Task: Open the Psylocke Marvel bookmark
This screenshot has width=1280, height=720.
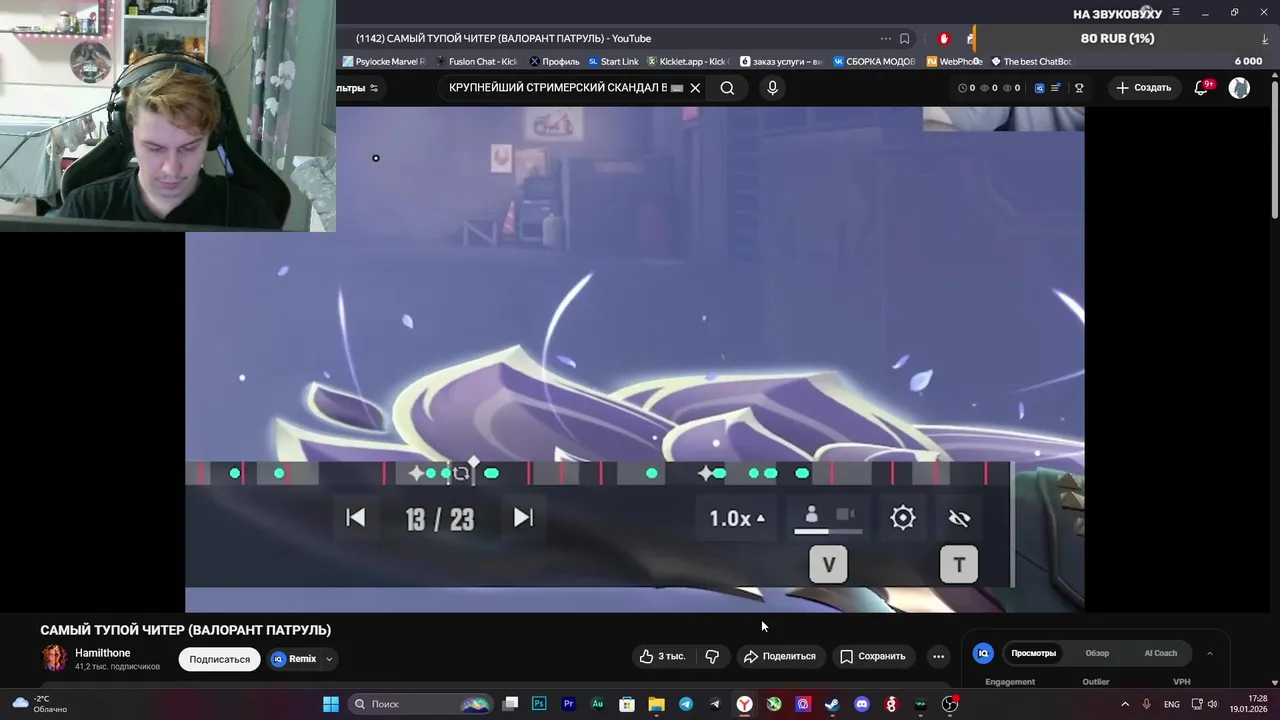Action: (384, 62)
